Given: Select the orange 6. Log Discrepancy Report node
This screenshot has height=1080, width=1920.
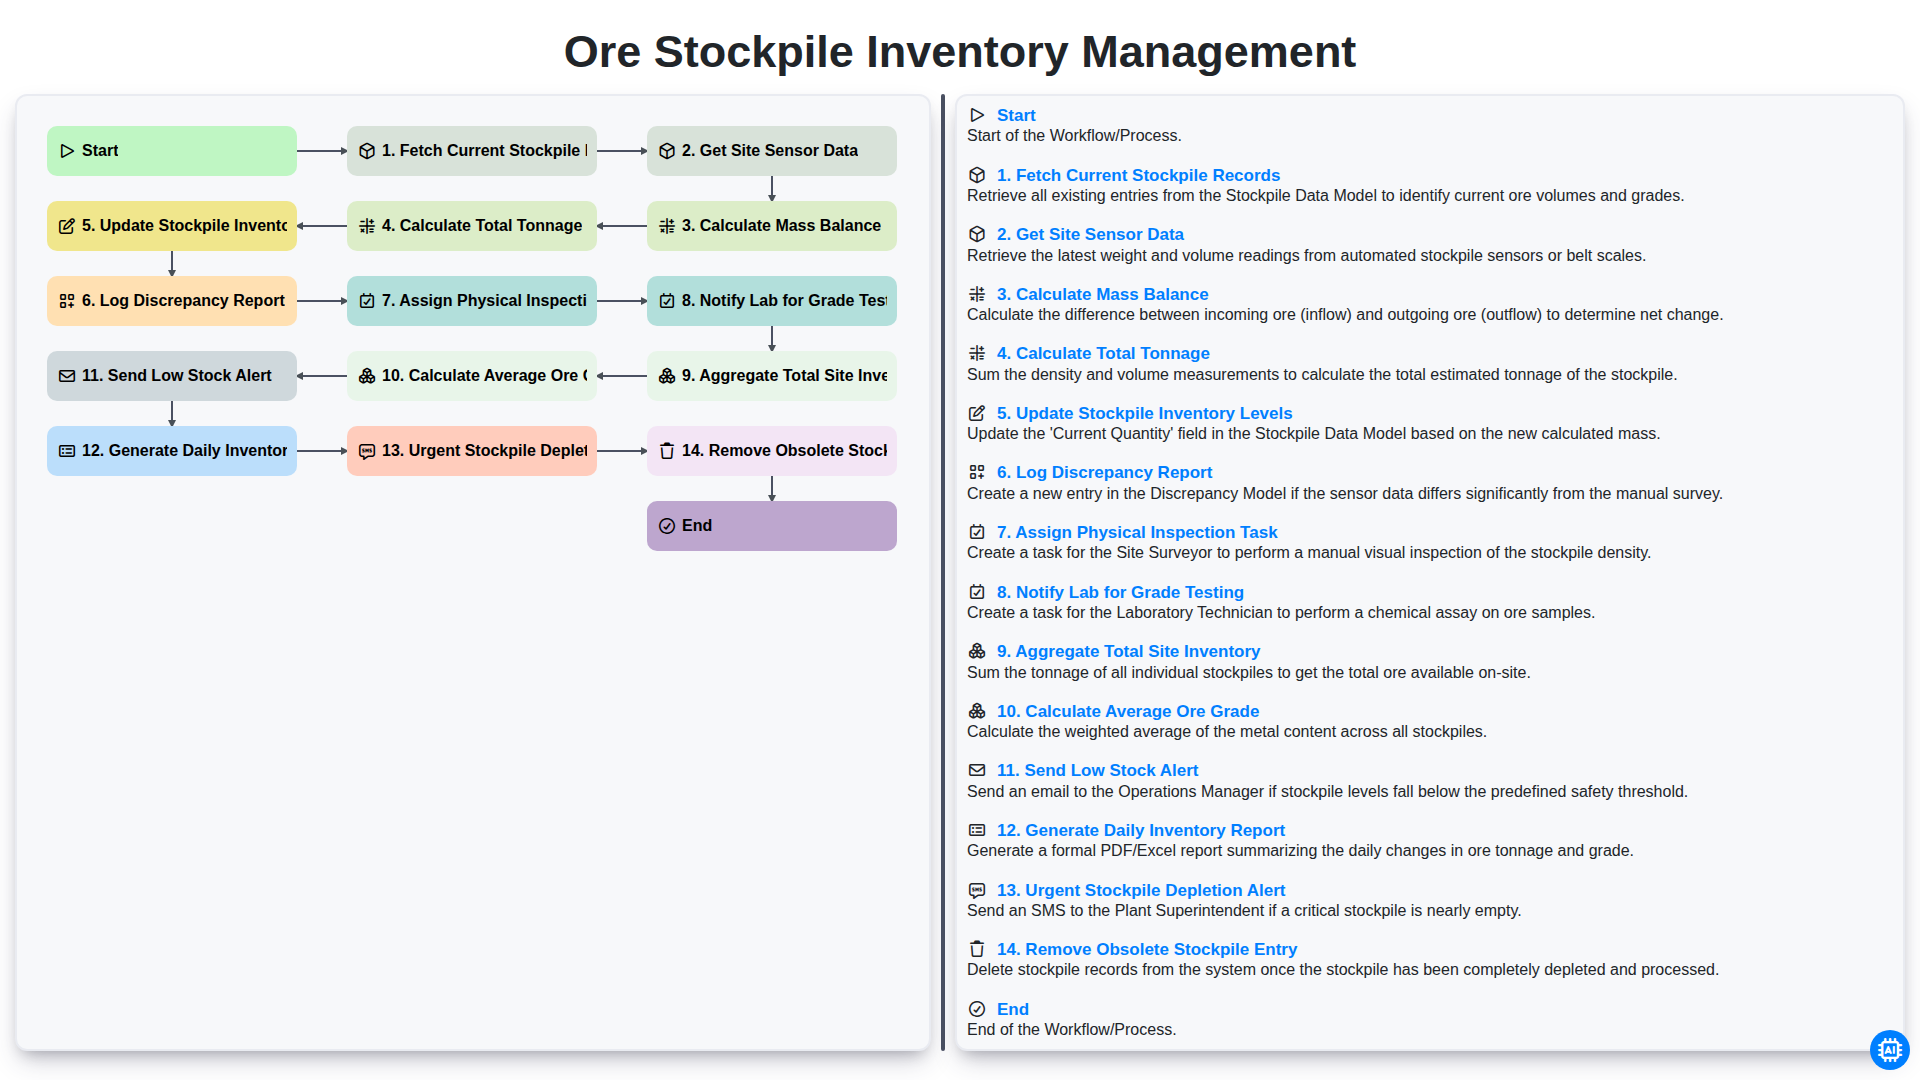Looking at the screenshot, I should point(172,301).
